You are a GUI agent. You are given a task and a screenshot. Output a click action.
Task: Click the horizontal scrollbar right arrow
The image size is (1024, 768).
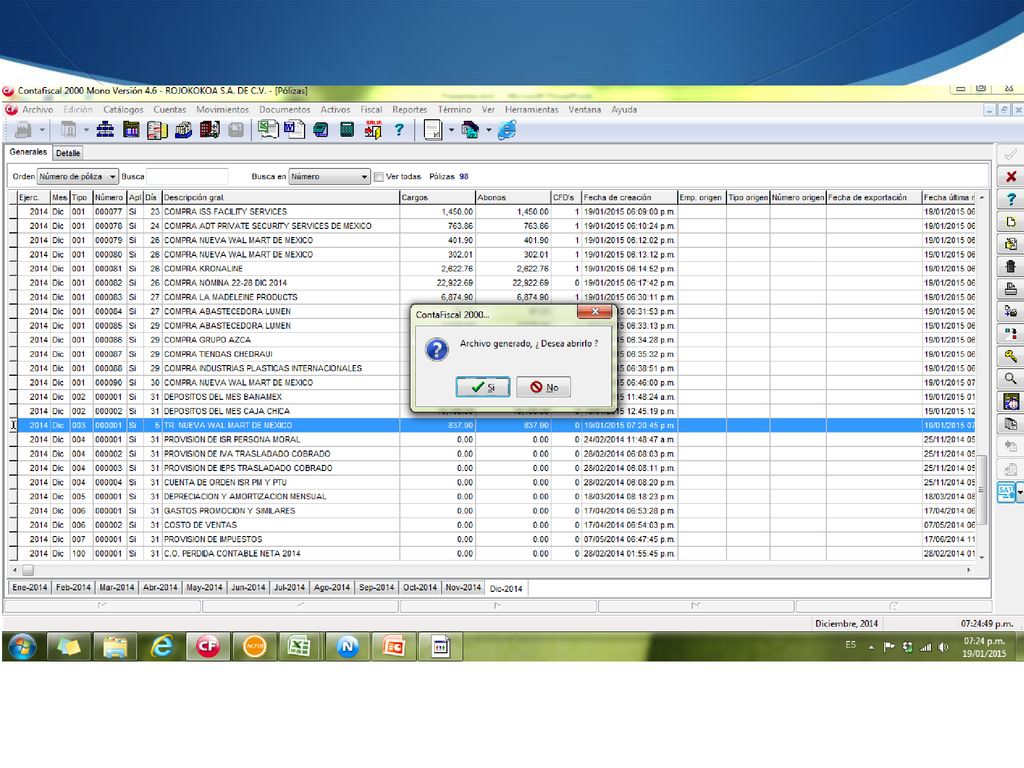pos(969,570)
